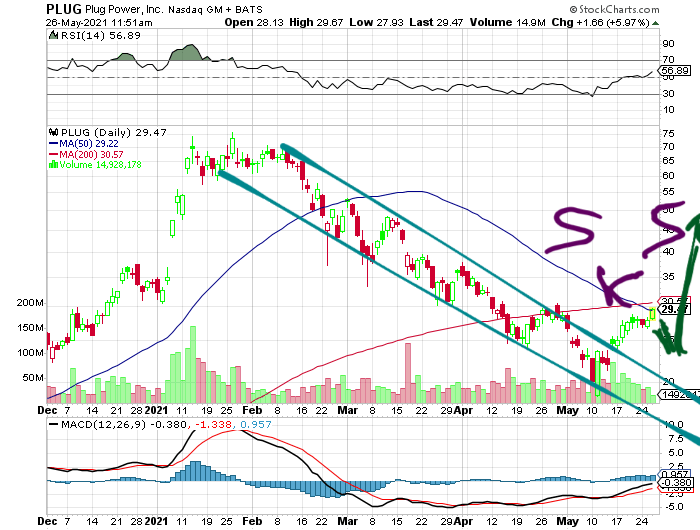700x530 pixels.
Task: Click the black MACD line legend marker
Action: click(x=53, y=424)
